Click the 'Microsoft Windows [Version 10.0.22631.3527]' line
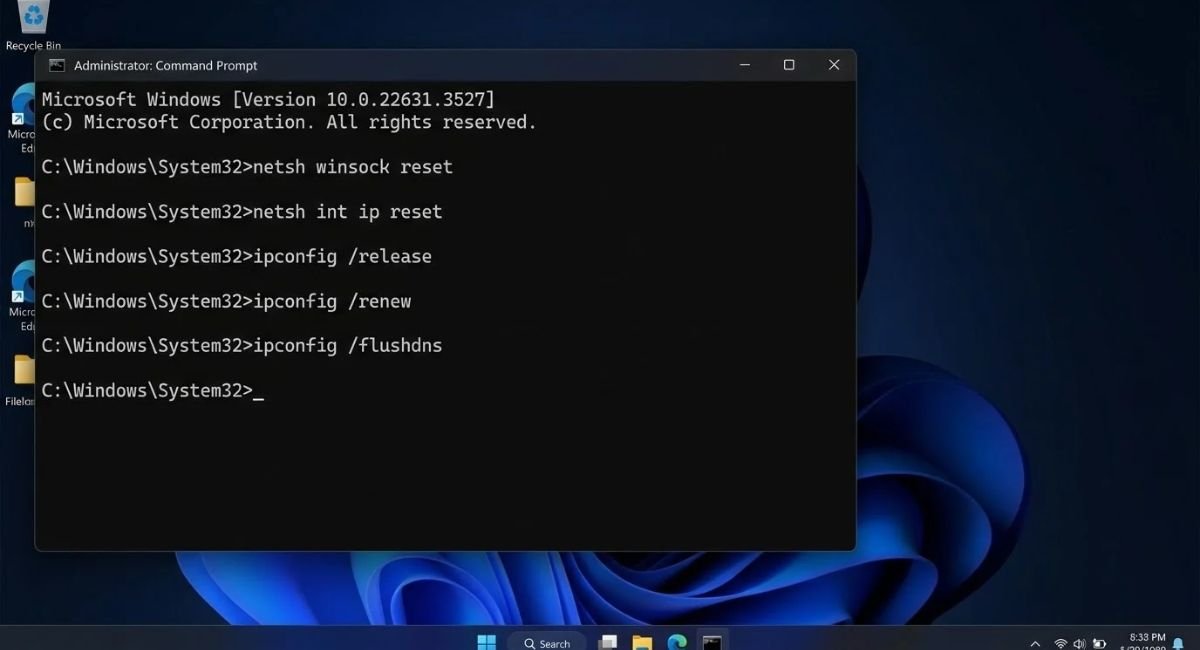Viewport: 1200px width, 650px height. [x=268, y=100]
